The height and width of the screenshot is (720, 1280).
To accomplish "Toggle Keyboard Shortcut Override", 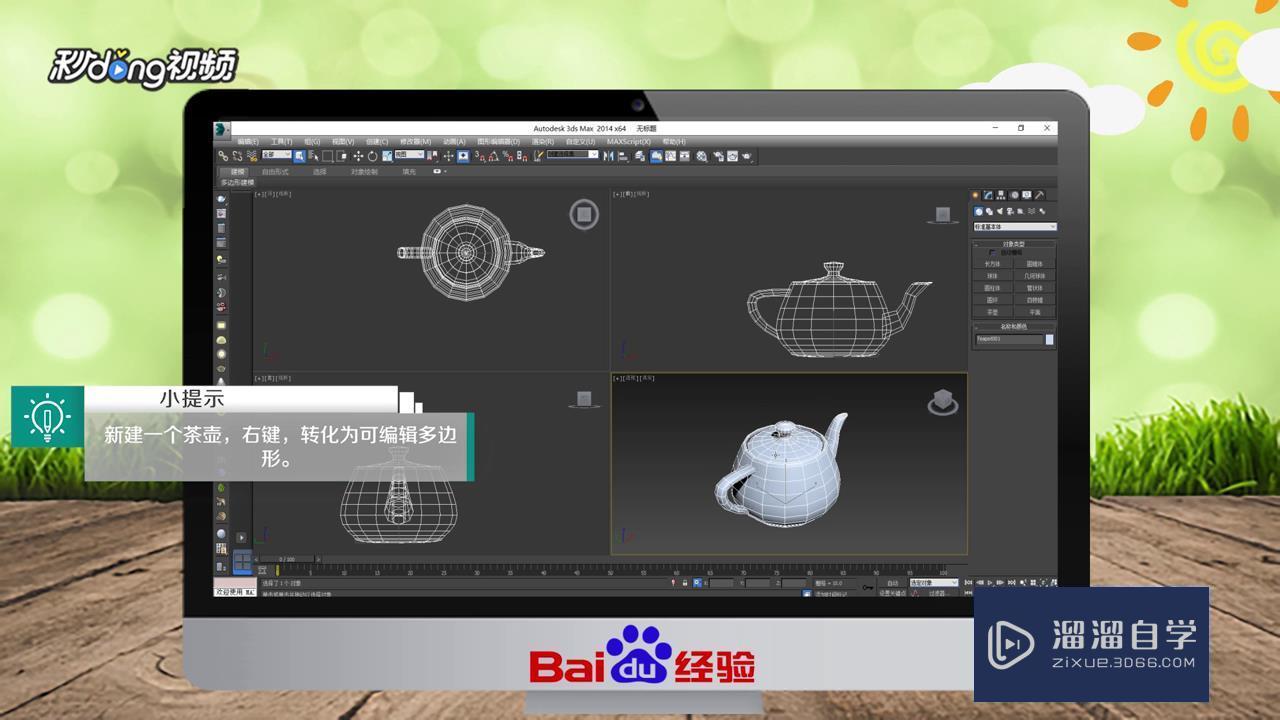I will (x=463, y=156).
